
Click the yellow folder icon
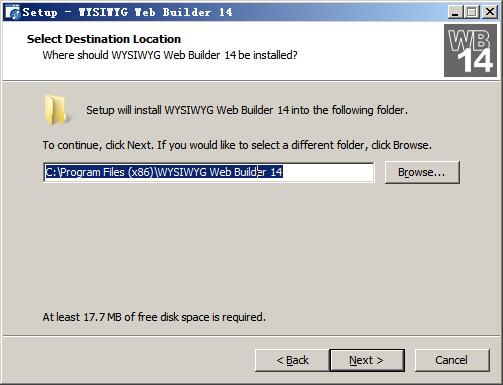(x=56, y=110)
